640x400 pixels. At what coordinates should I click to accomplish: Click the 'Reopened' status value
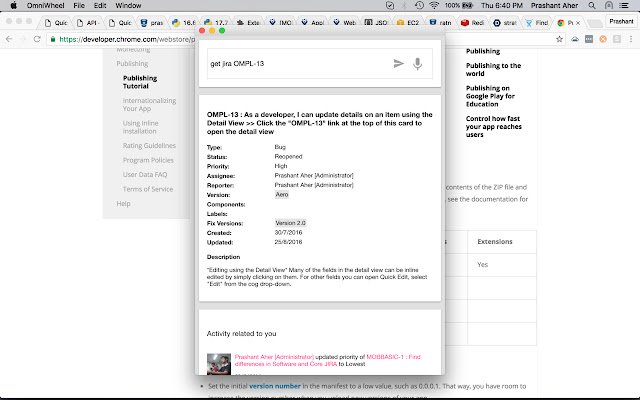click(x=288, y=156)
